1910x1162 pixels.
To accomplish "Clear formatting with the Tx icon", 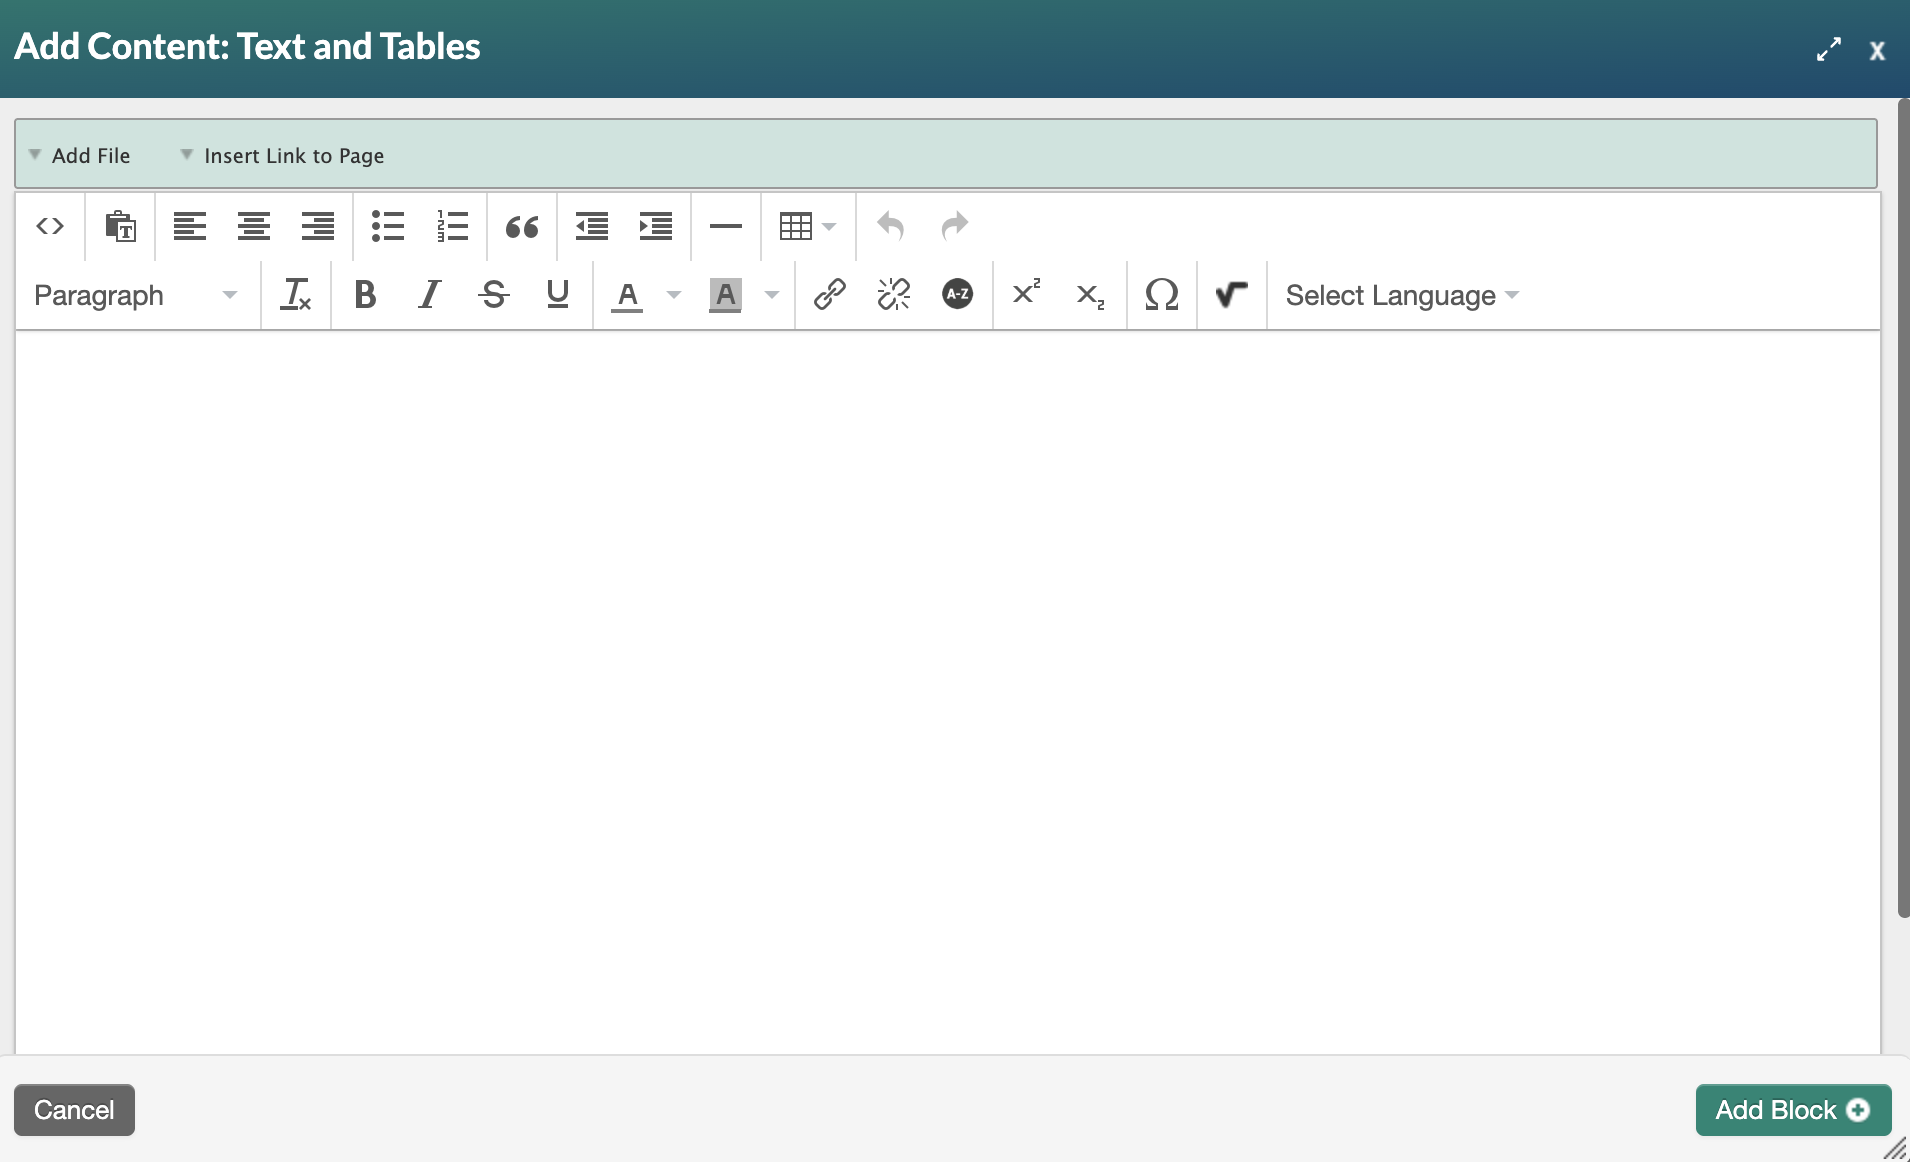I will click(296, 295).
